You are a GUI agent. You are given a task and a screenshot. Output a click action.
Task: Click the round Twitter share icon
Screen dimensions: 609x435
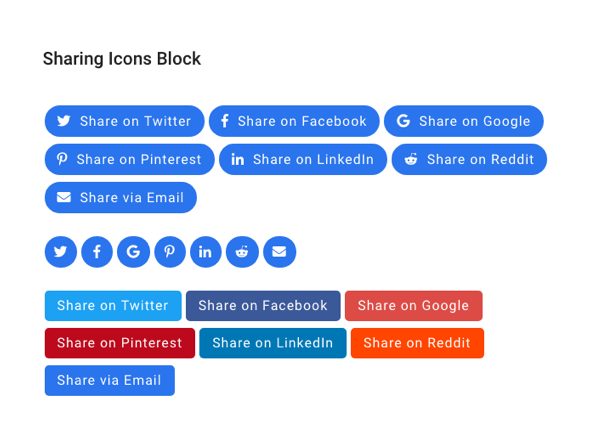[x=61, y=252]
